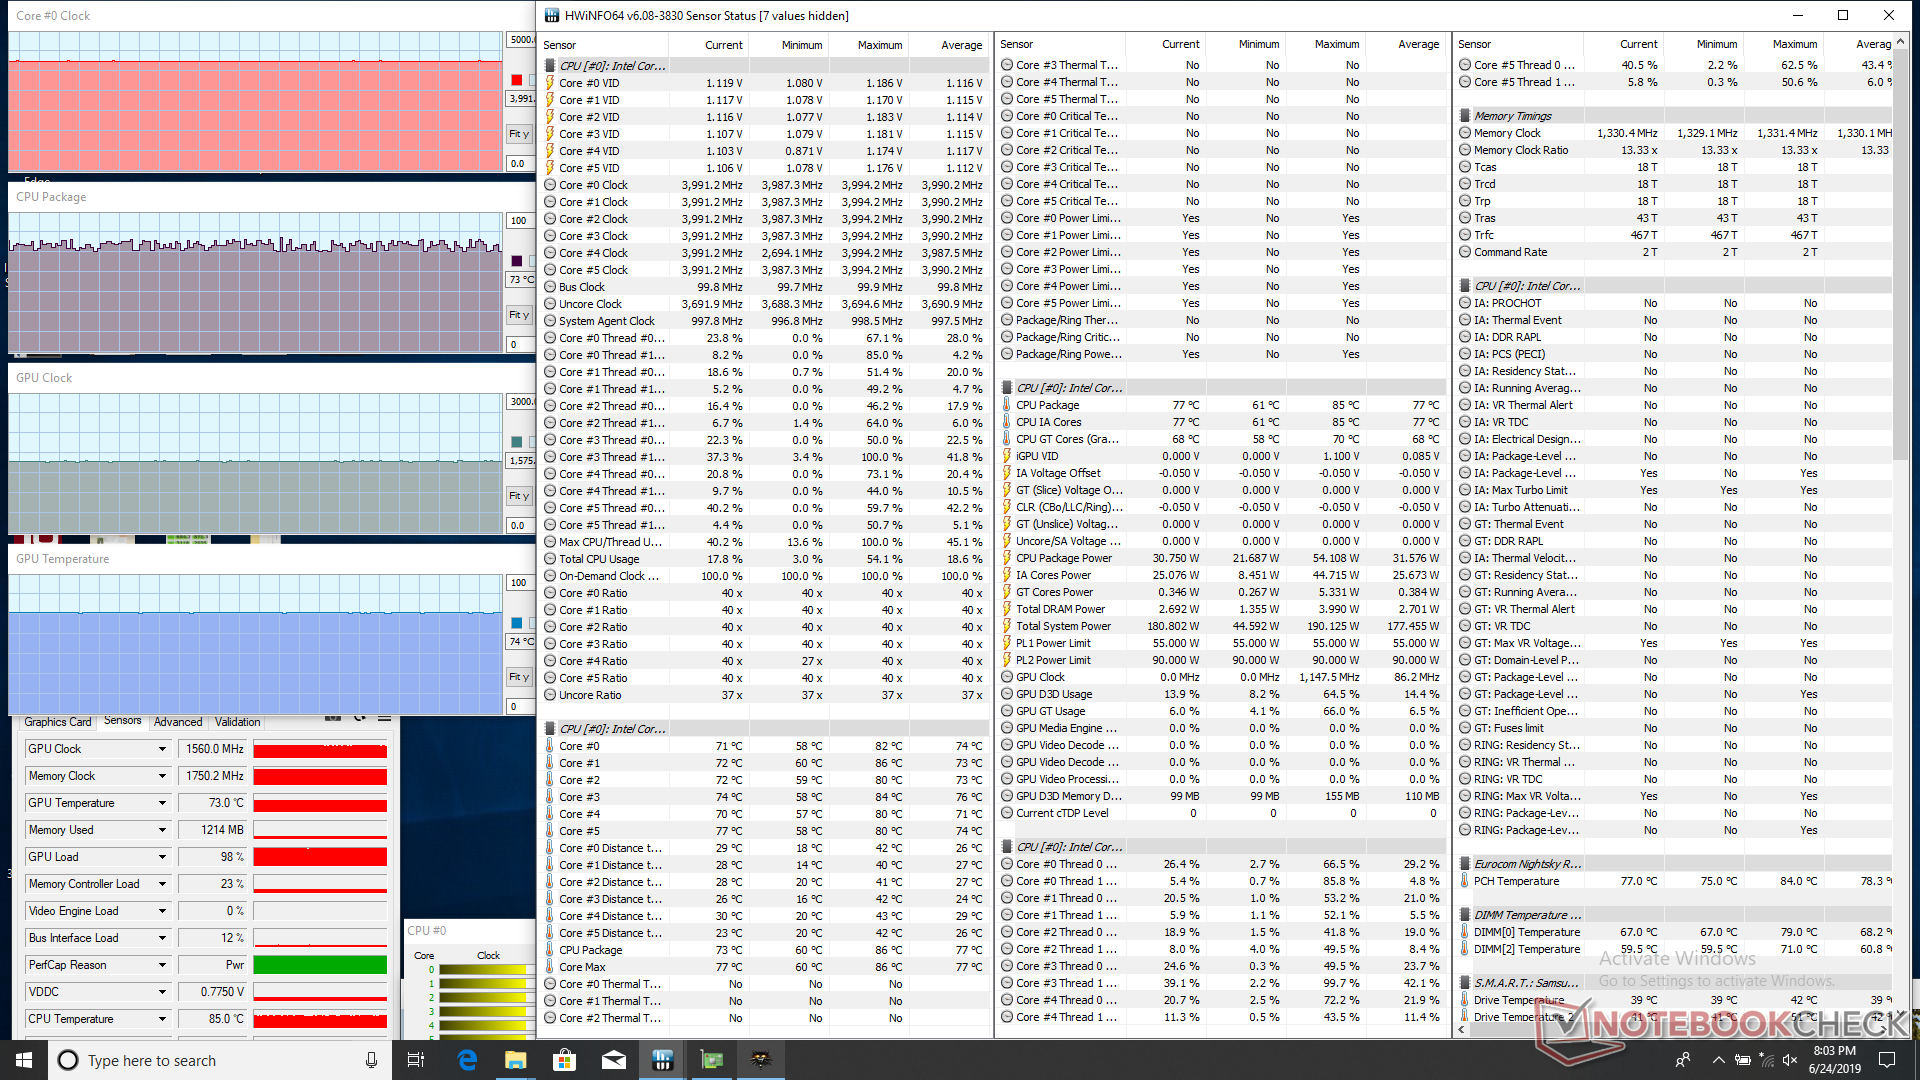This screenshot has width=1920, height=1080.
Task: Click the Task View taskbar icon
Action: [417, 1060]
